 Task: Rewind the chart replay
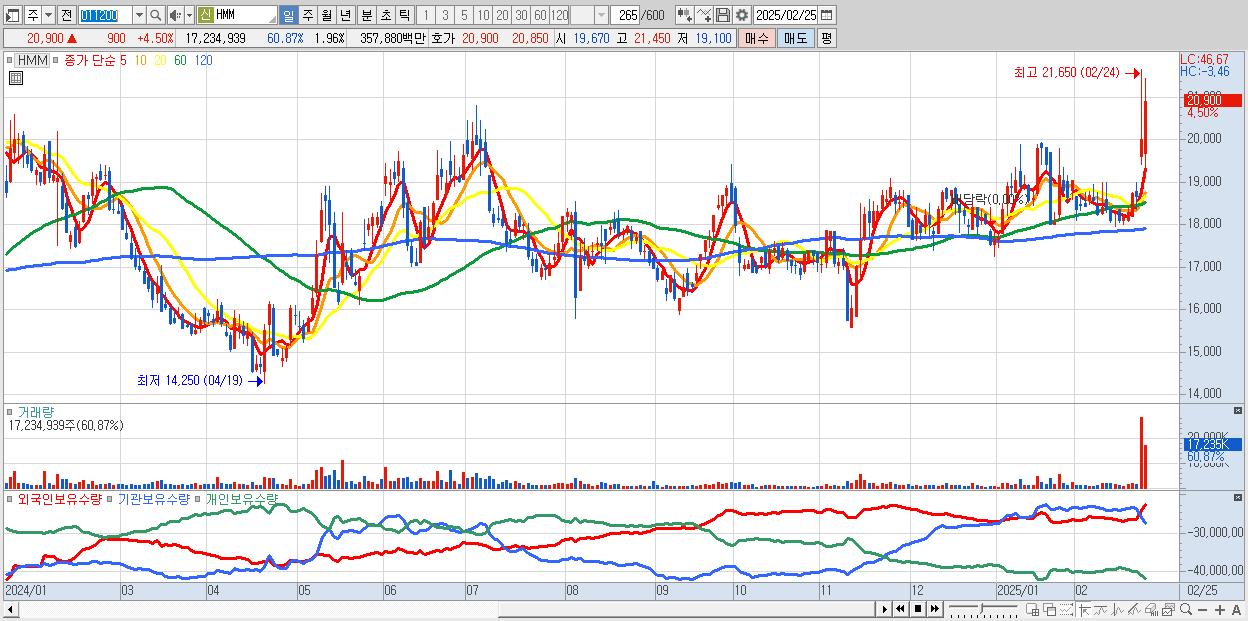tap(901, 609)
